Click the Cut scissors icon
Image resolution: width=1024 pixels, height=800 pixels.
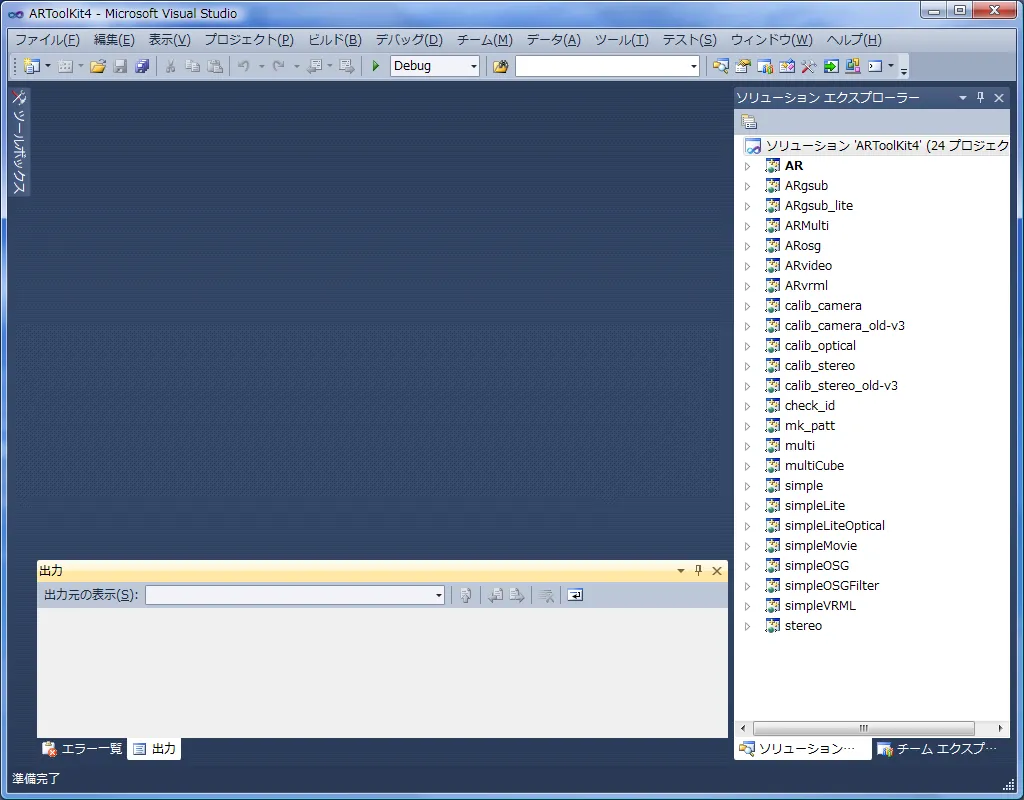[x=170, y=66]
